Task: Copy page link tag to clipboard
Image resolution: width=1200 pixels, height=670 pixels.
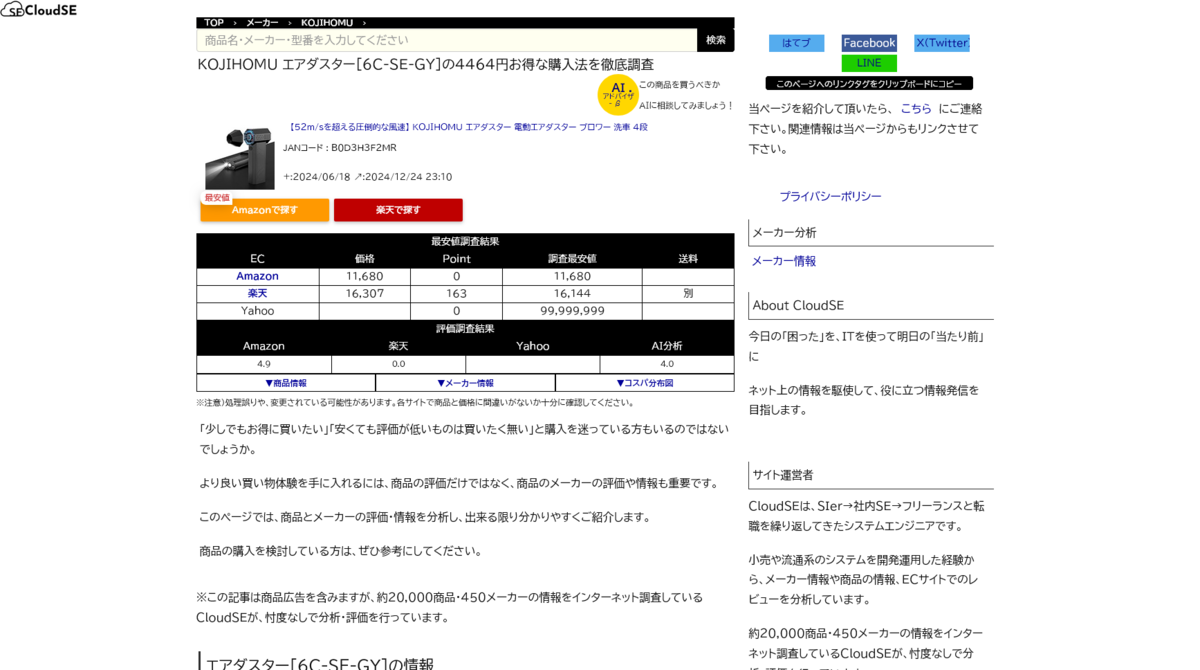Action: tap(869, 84)
